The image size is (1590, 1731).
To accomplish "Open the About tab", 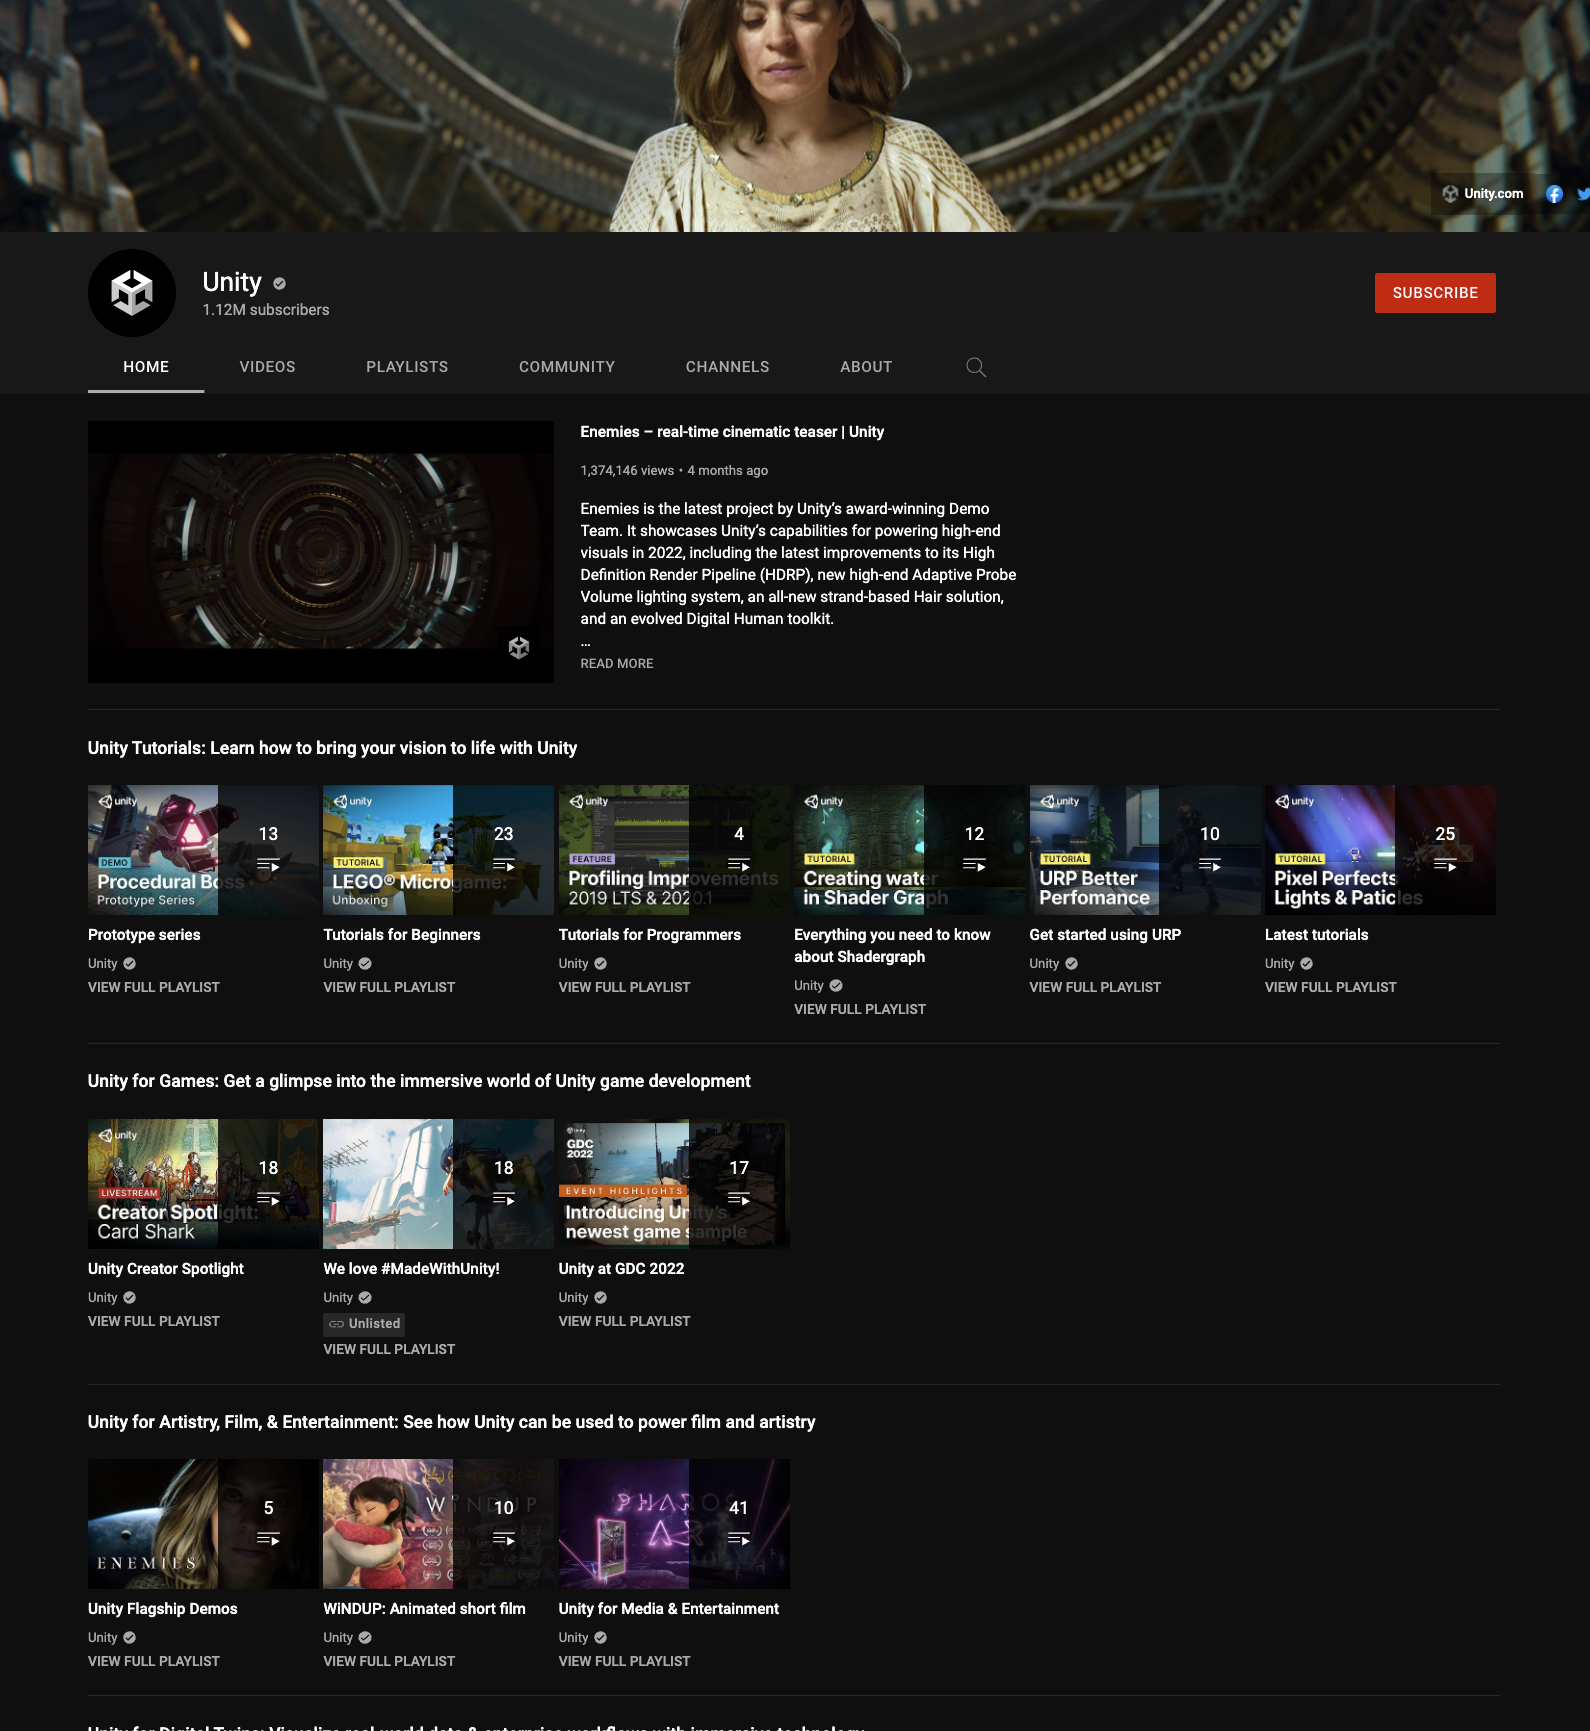I will tap(866, 367).
